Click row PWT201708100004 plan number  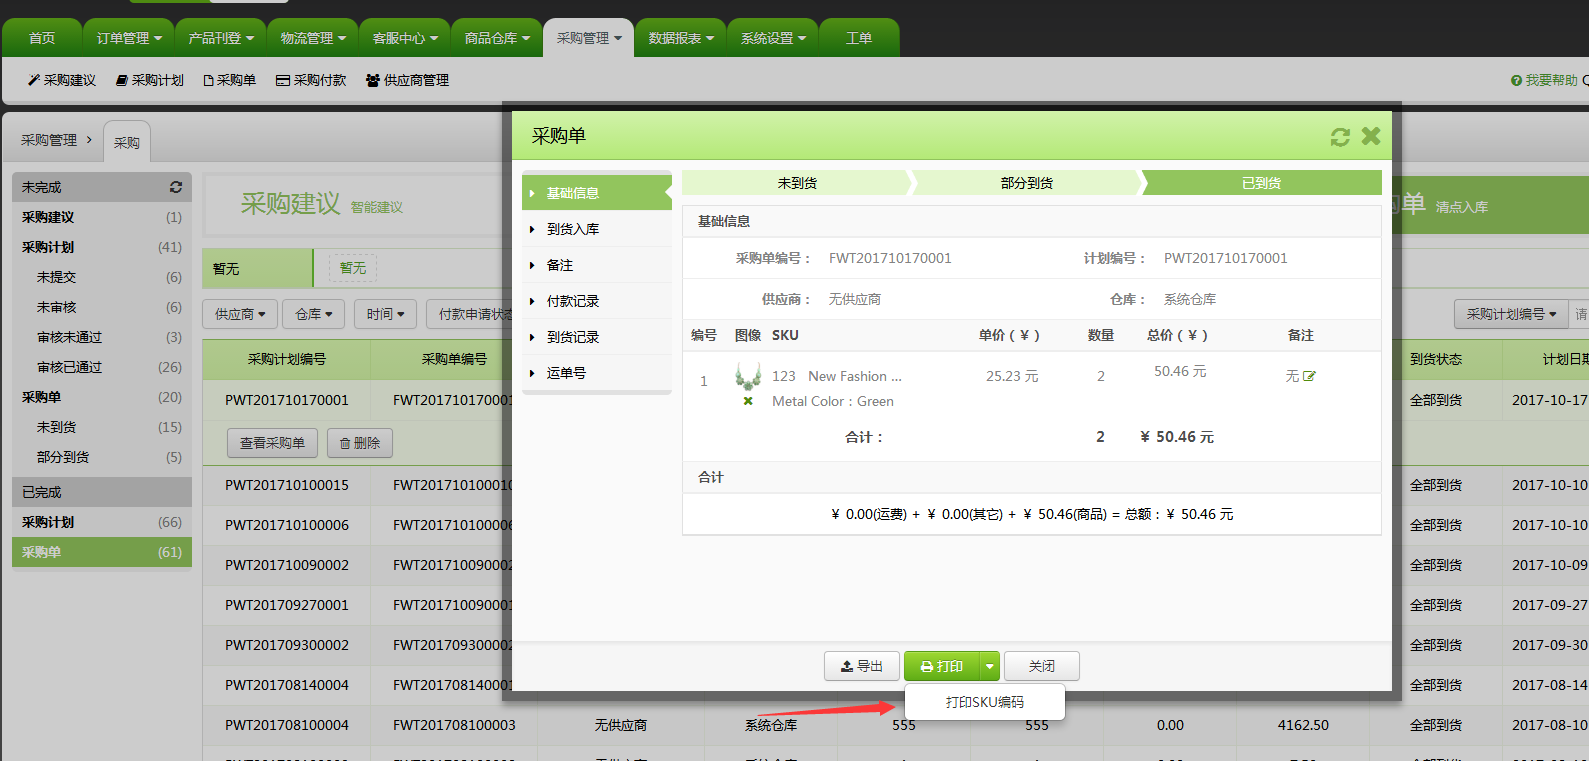[287, 725]
